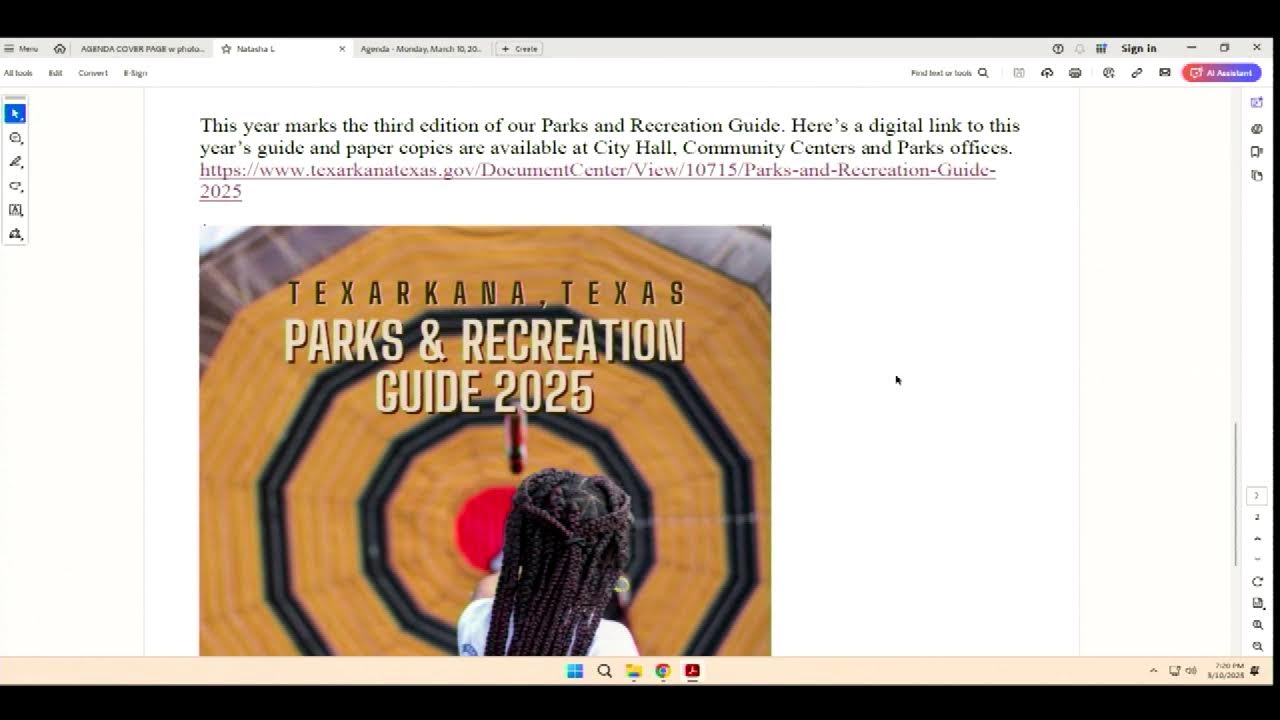Open the Edit menu
This screenshot has height=720, width=1280.
coord(55,73)
